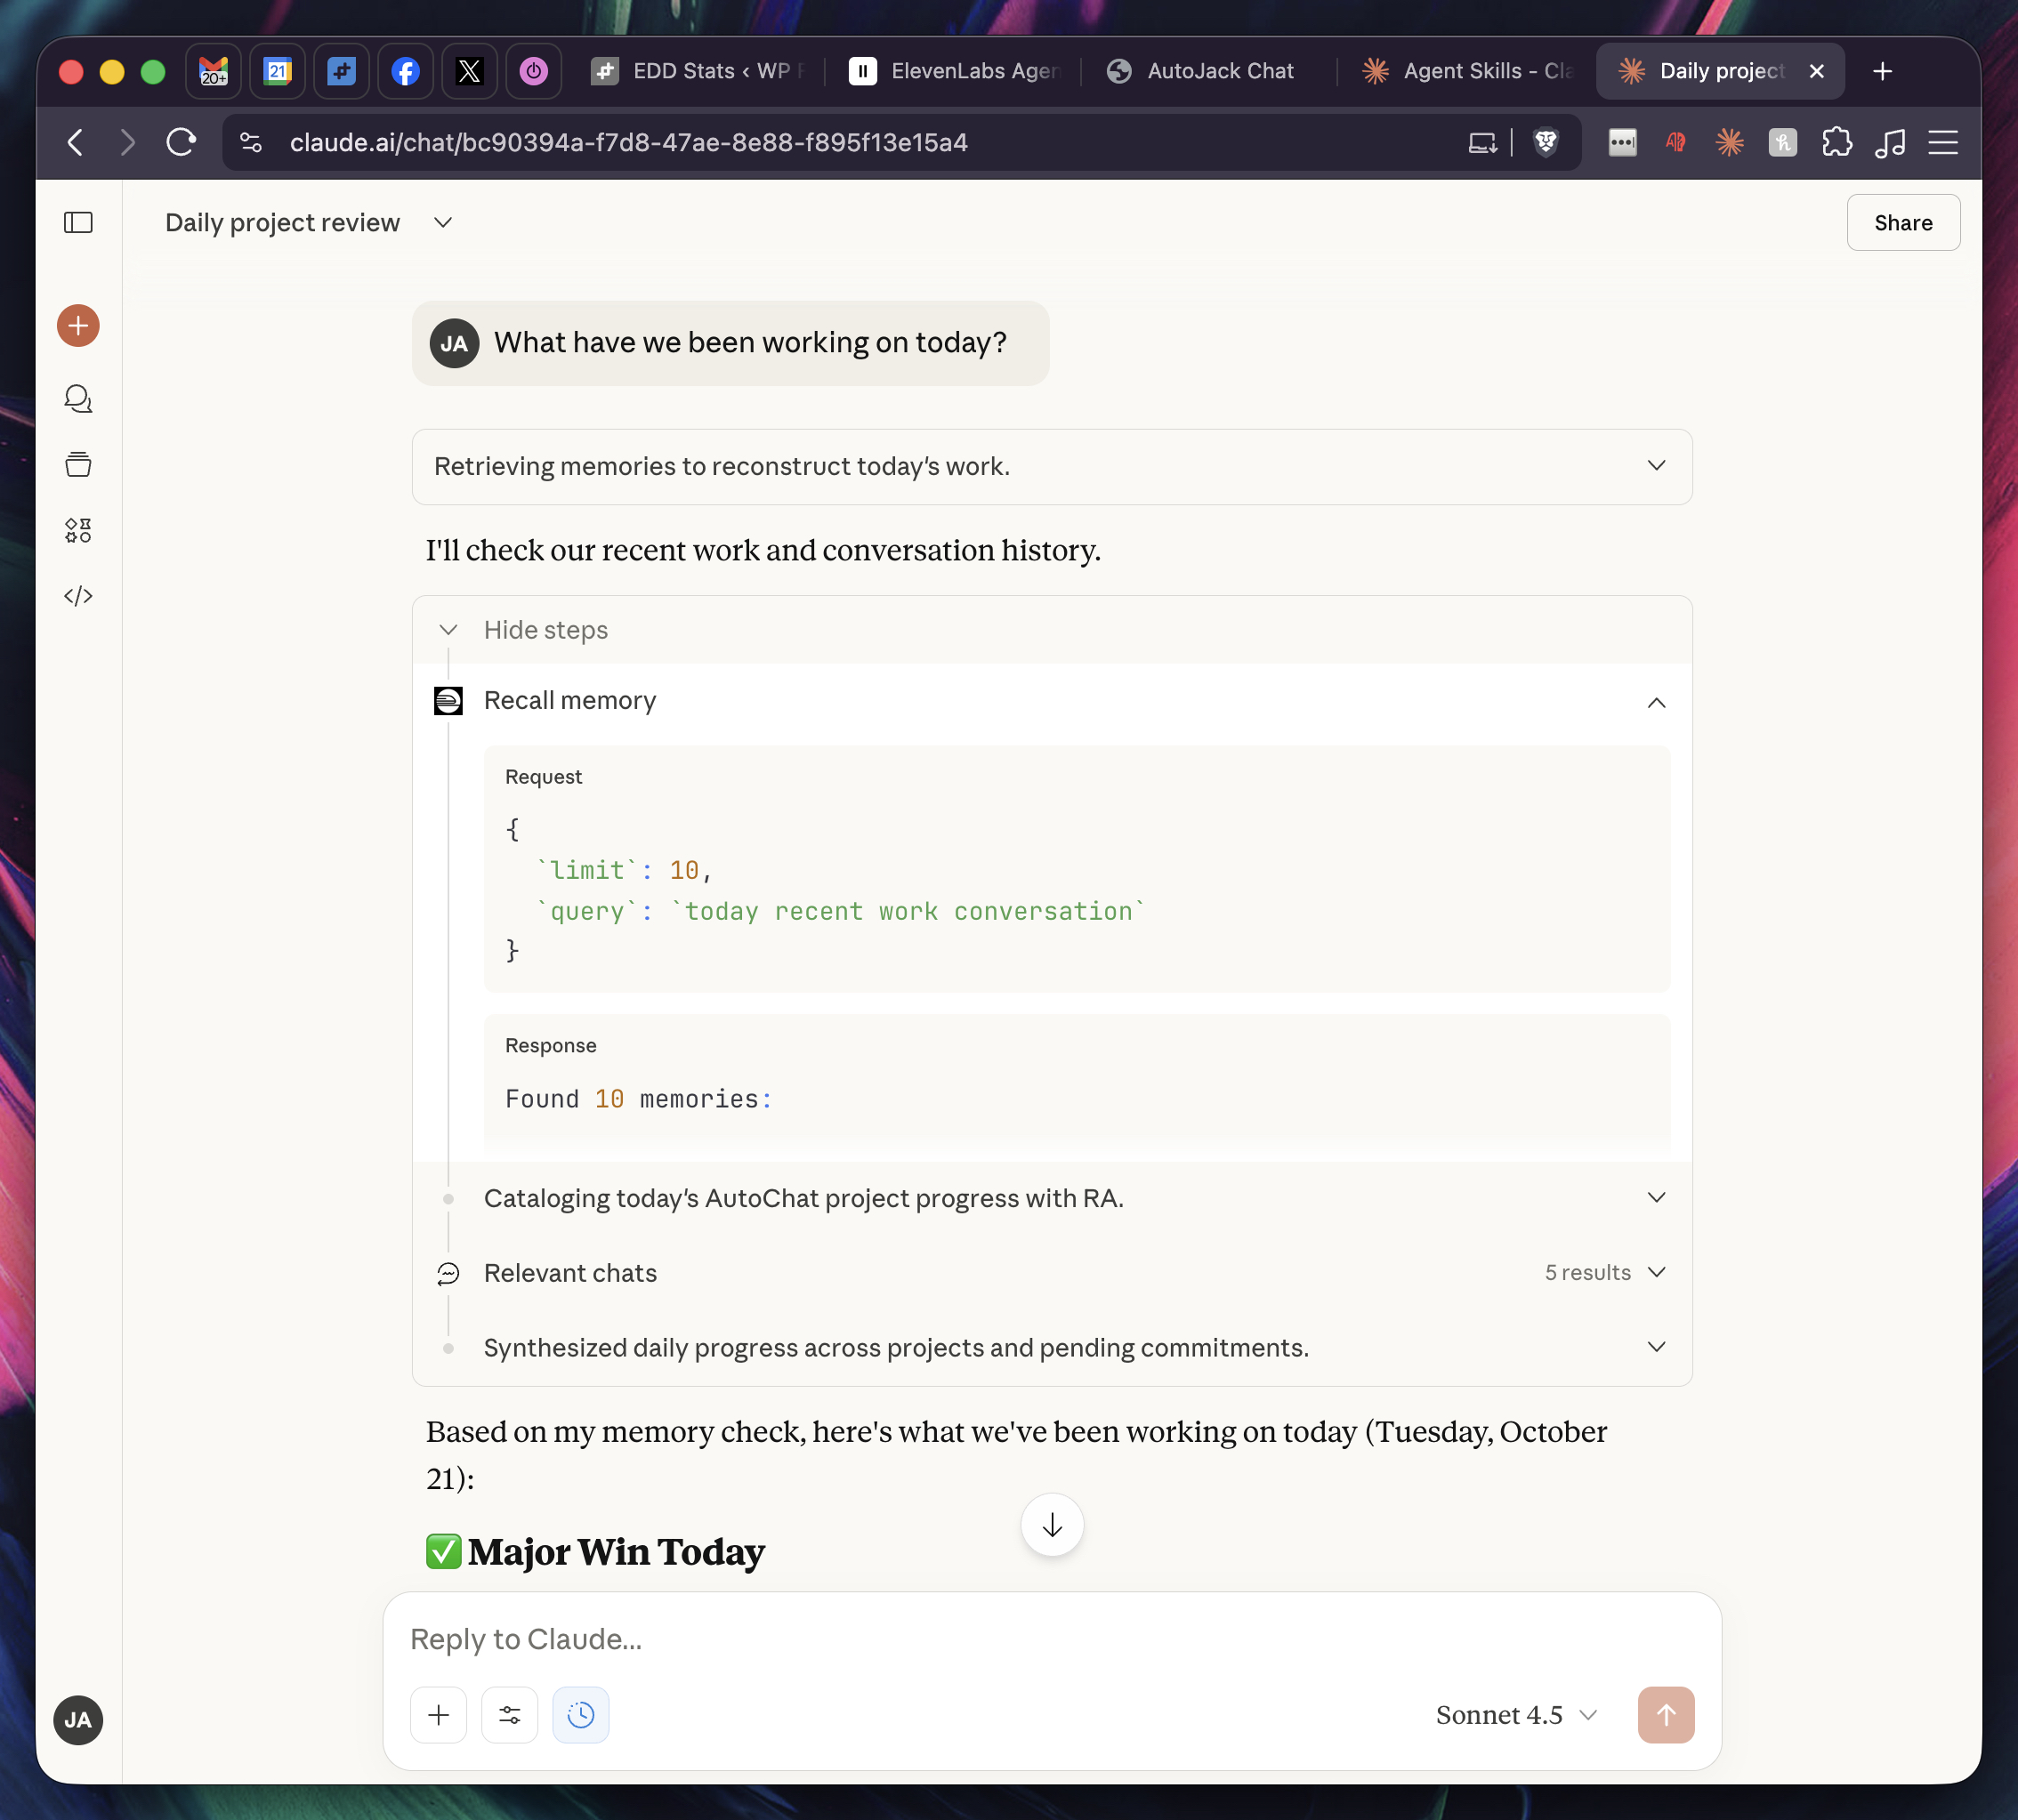Collapse the Recall memory step
This screenshot has width=2018, height=1820.
coord(1656,701)
